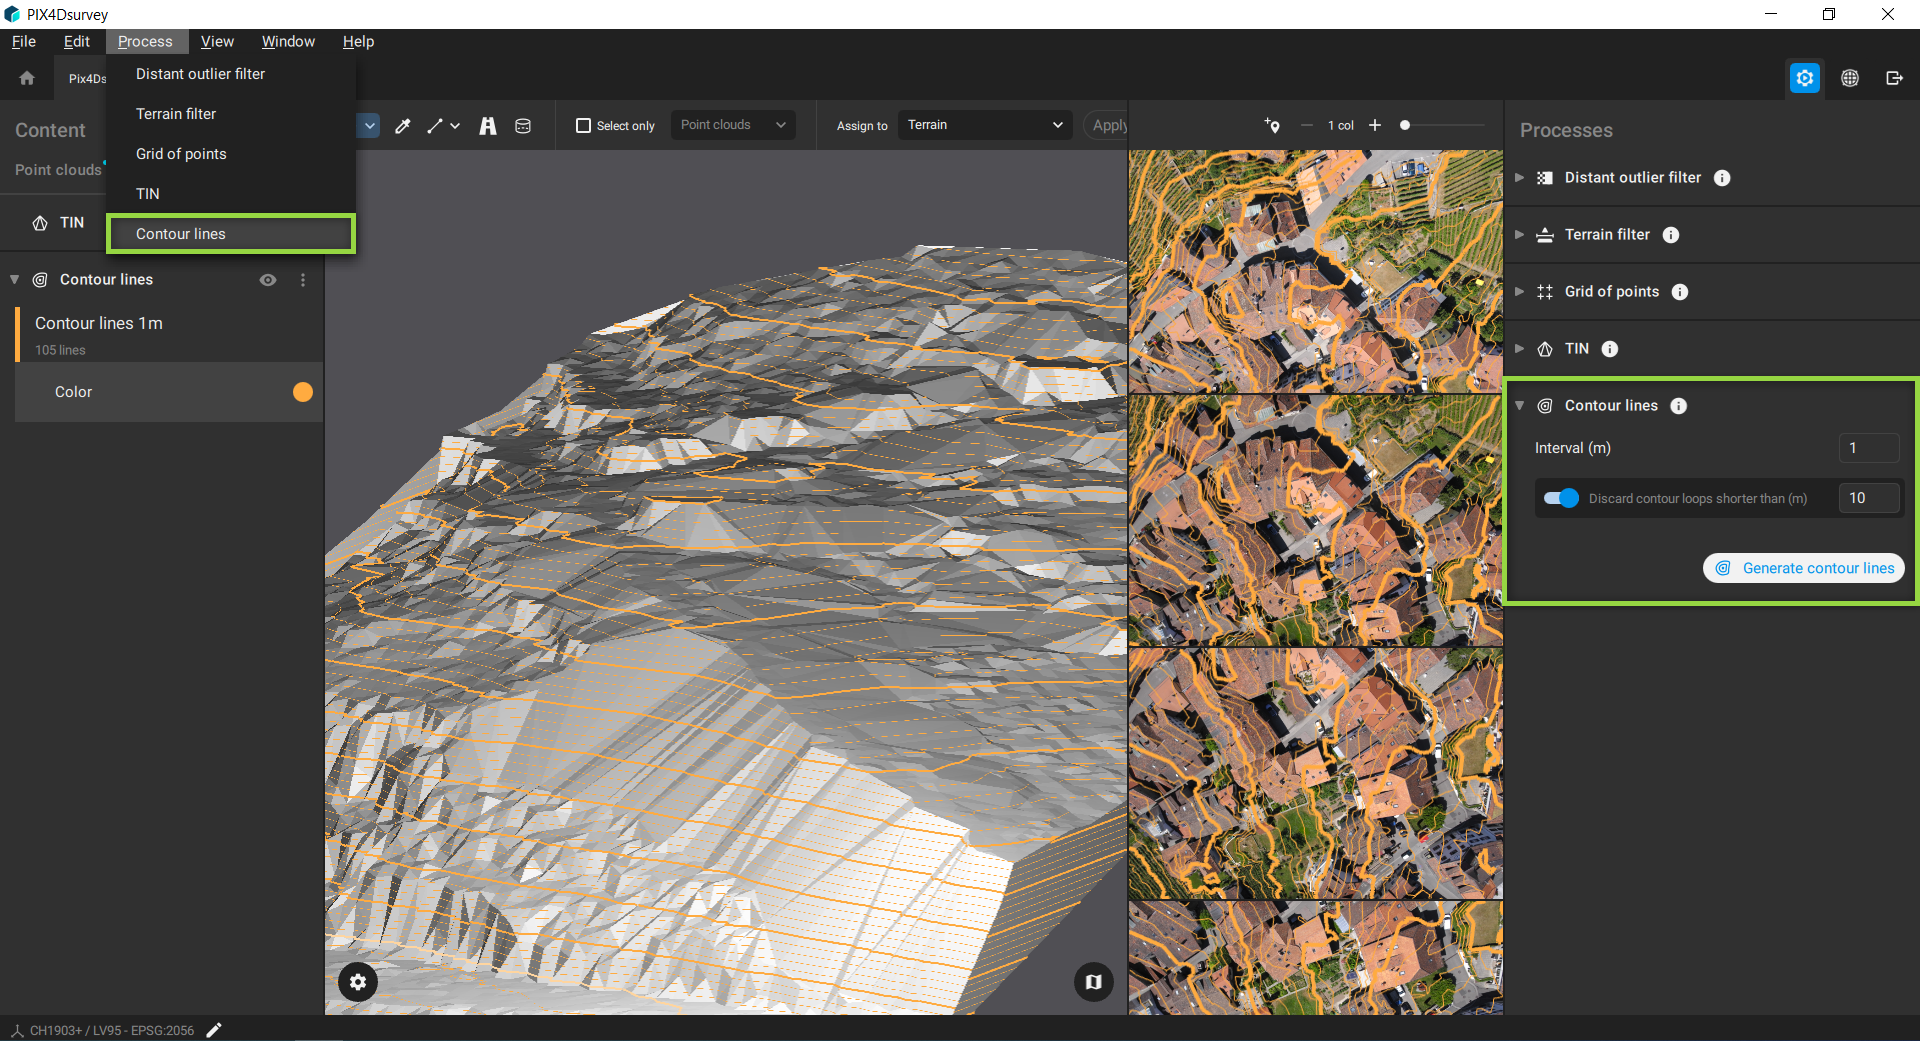Click the export icon at top right corner
The image size is (1920, 1041).
1895,77
